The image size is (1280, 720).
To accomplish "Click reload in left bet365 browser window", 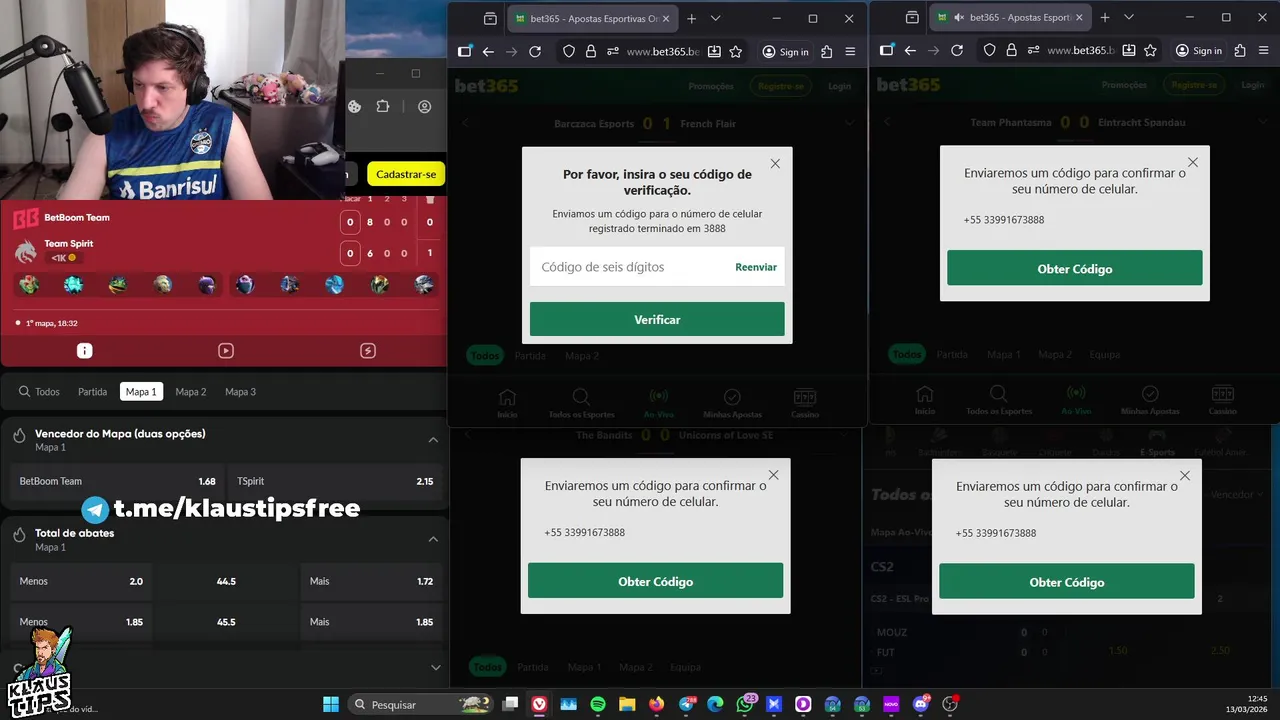I will tap(535, 51).
